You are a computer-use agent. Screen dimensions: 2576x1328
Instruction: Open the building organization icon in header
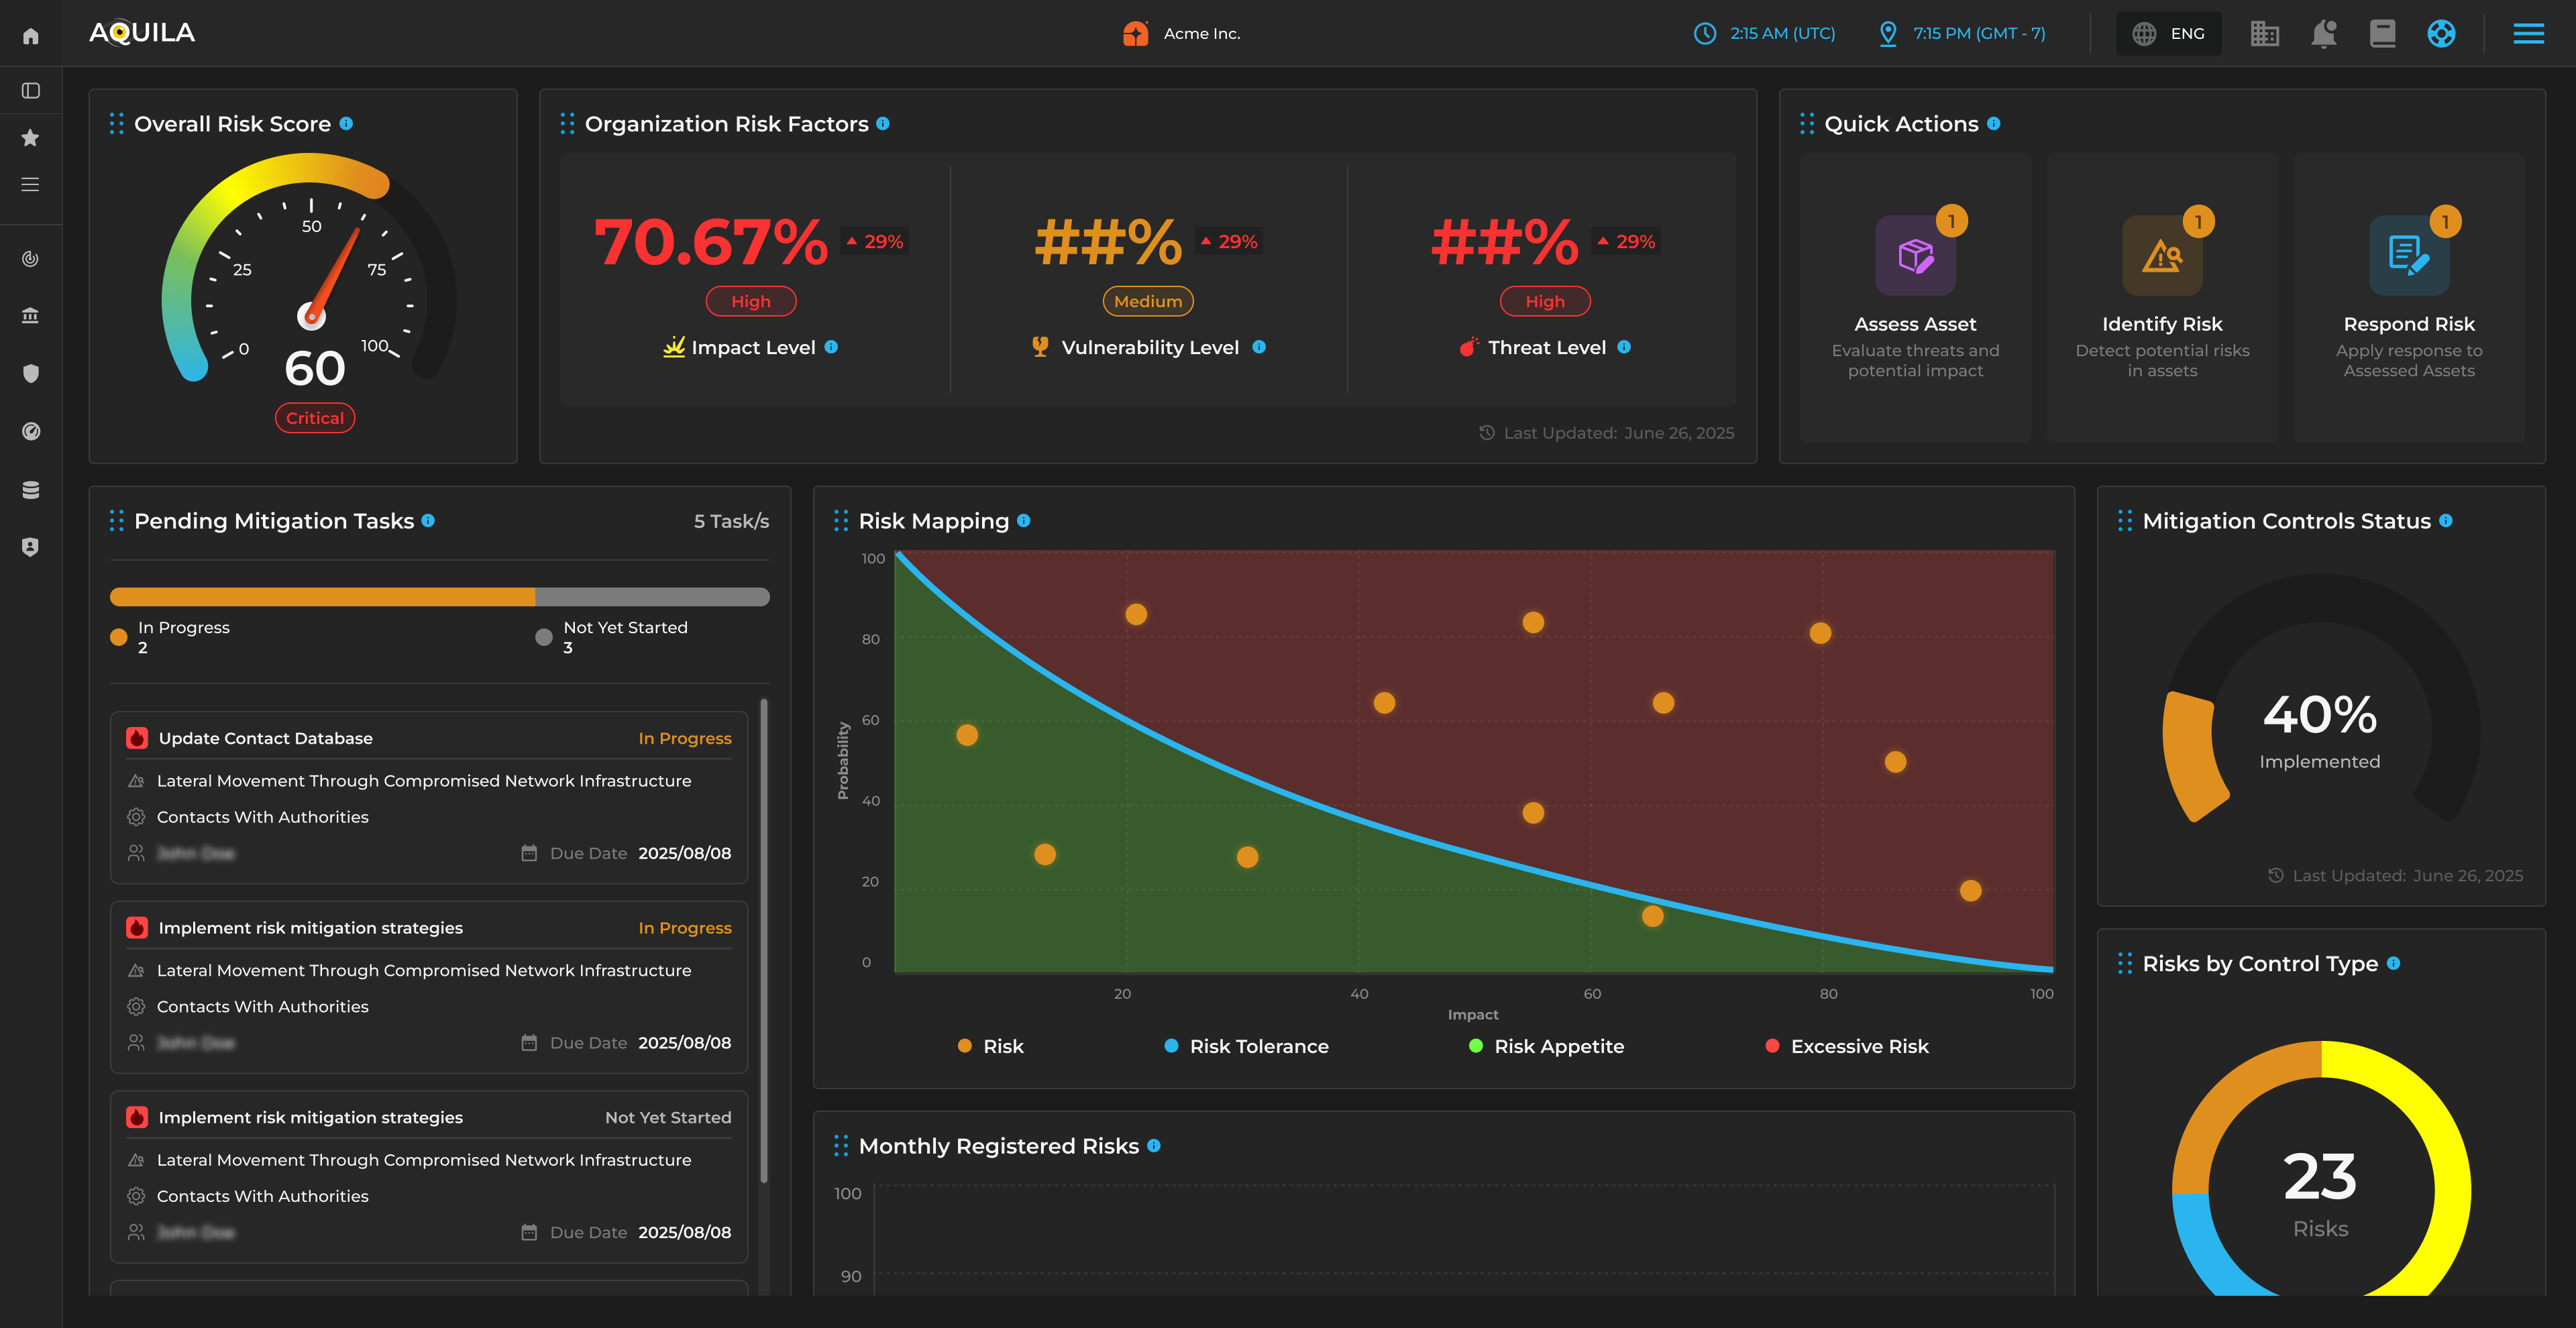click(x=2265, y=34)
